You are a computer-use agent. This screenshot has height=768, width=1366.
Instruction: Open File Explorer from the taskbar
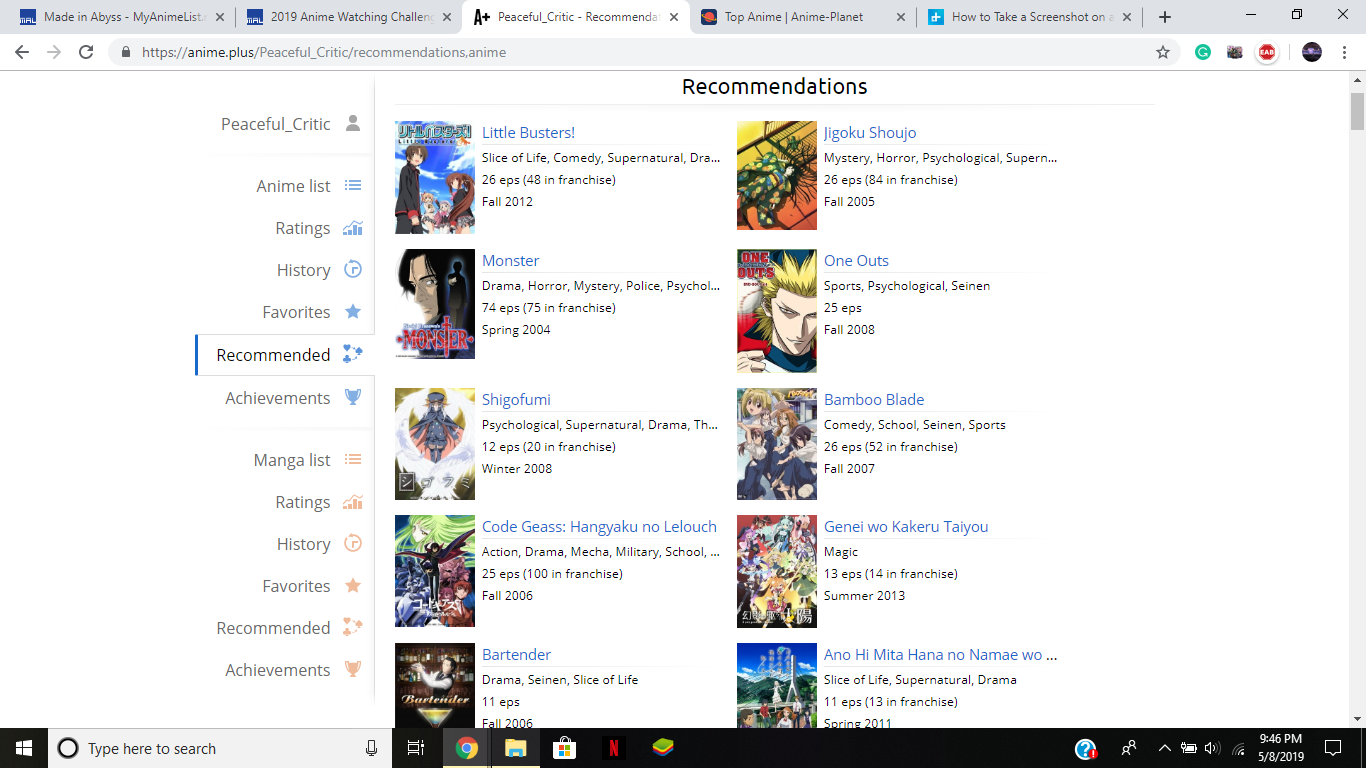click(515, 748)
